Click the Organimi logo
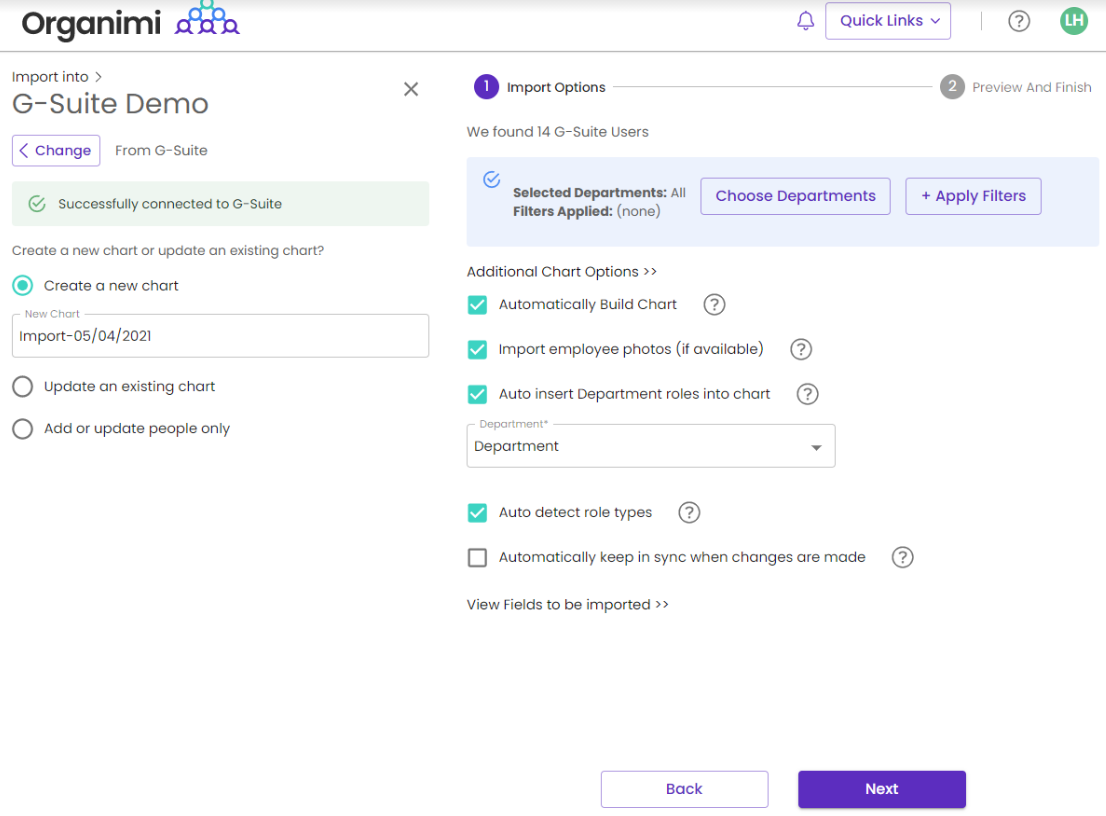The height and width of the screenshot is (816, 1106). [130, 22]
